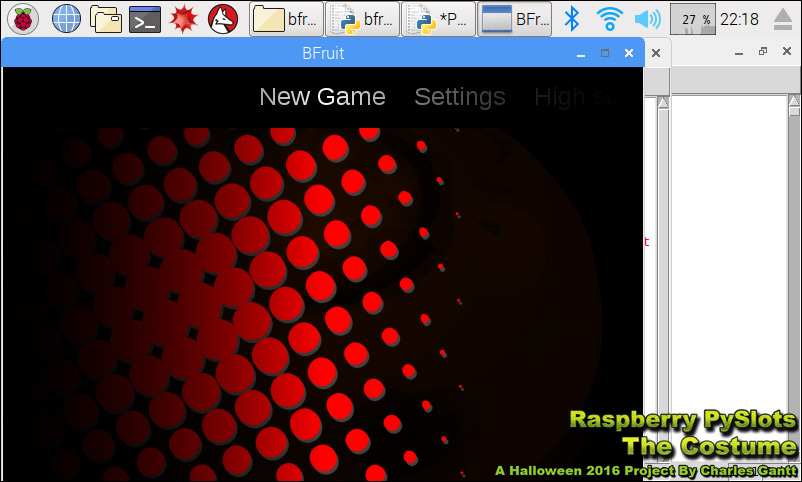This screenshot has width=802, height=482.
Task: Switch to the bfr... folder taskbar window
Action: [x=286, y=19]
